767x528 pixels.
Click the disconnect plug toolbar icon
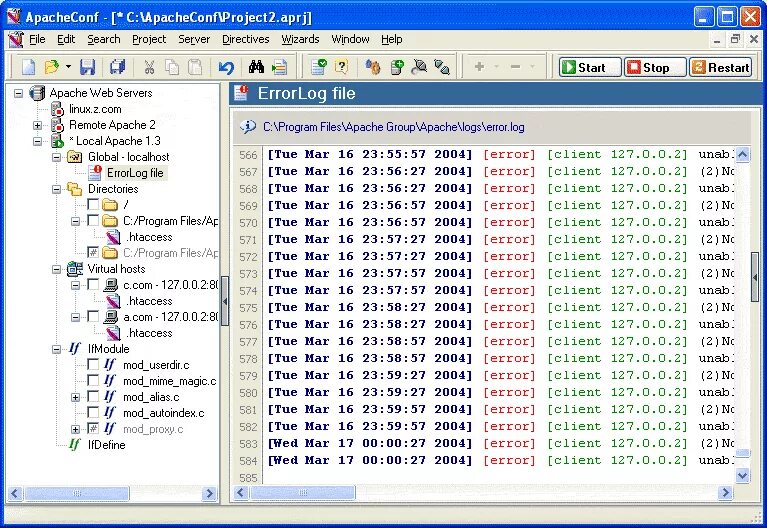pos(442,67)
